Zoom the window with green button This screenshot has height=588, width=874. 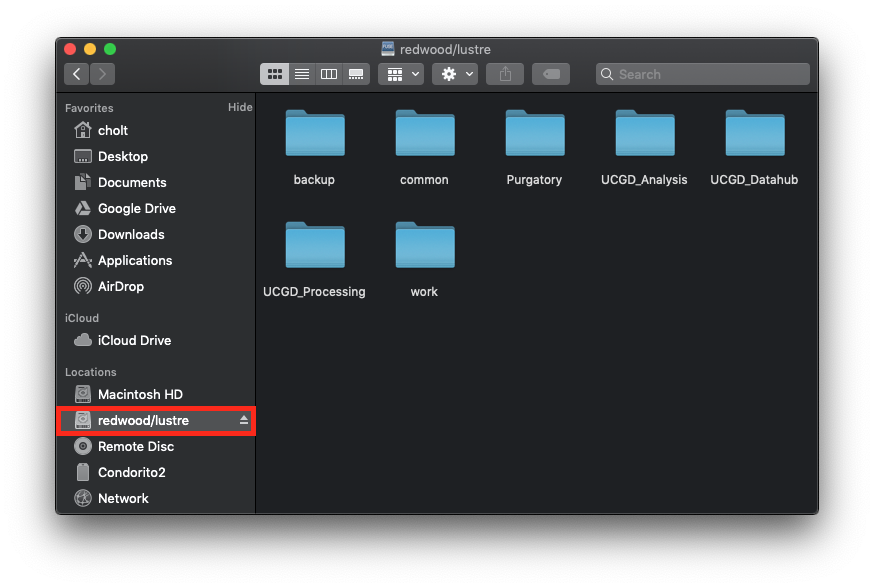pos(110,49)
